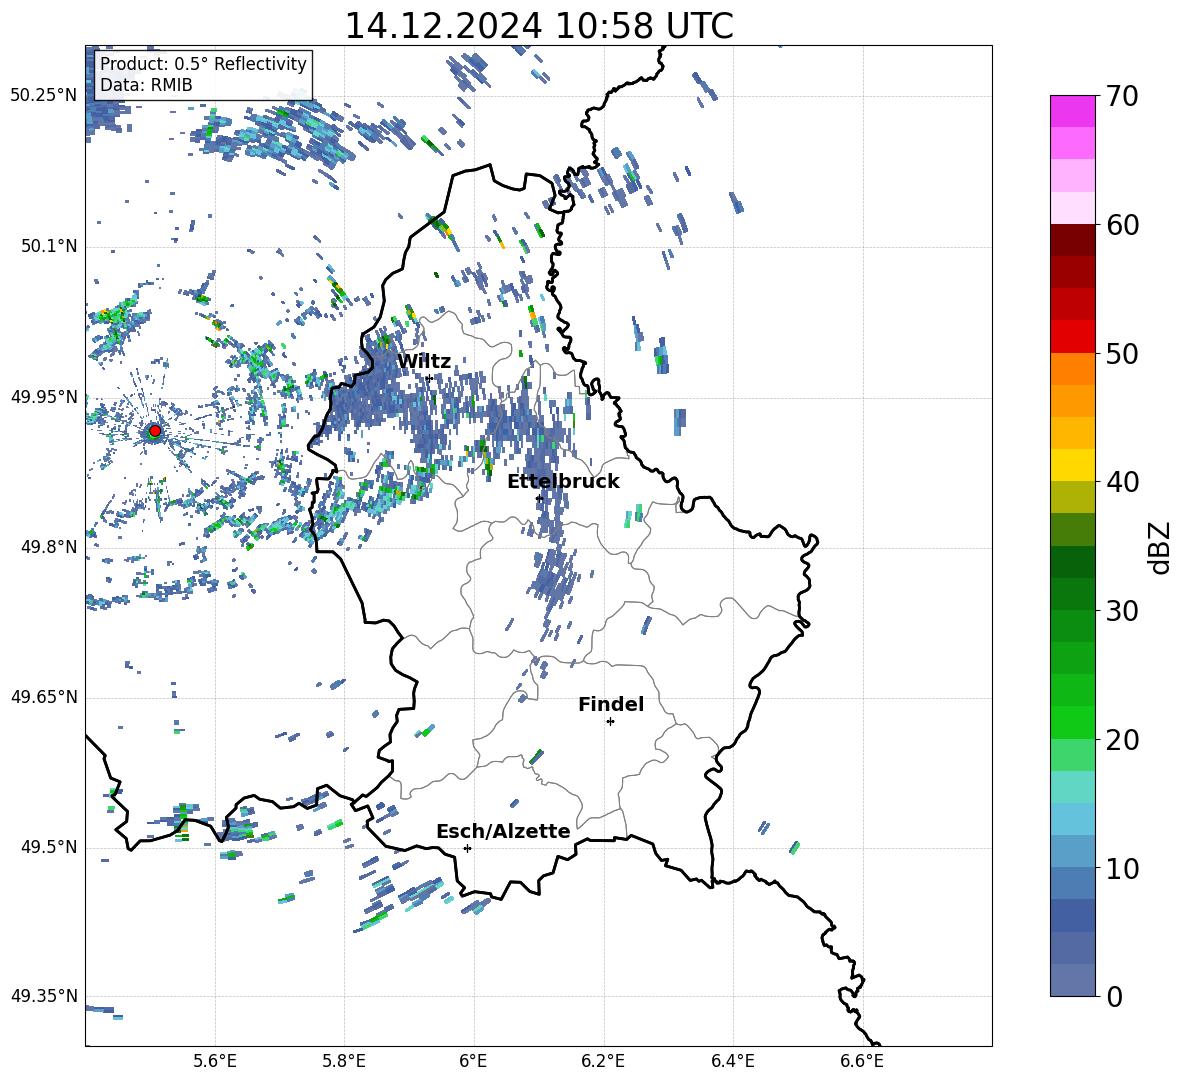Image resolution: width=1184 pixels, height=1081 pixels.
Task: Click the colorbar tick label 50
Action: click(x=1122, y=354)
